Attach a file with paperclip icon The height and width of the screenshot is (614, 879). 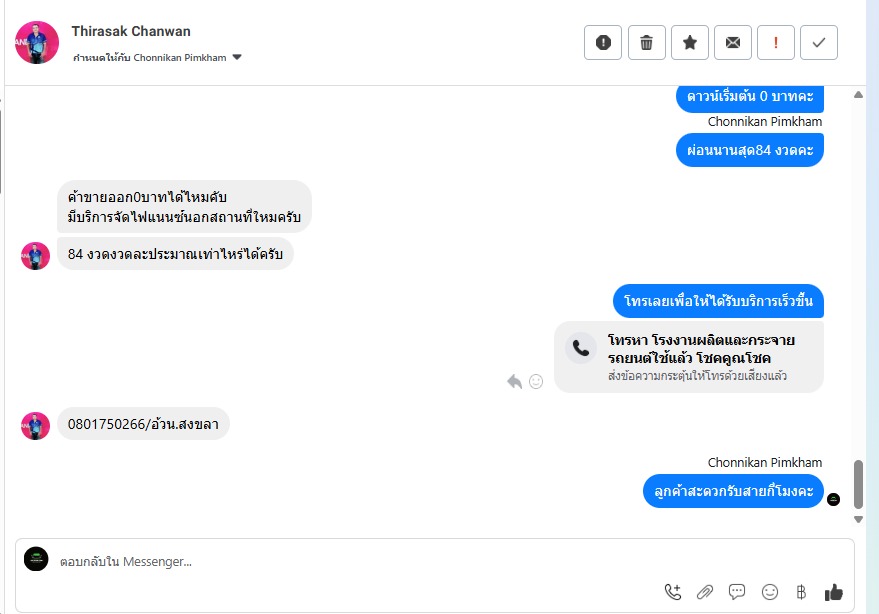pos(705,592)
